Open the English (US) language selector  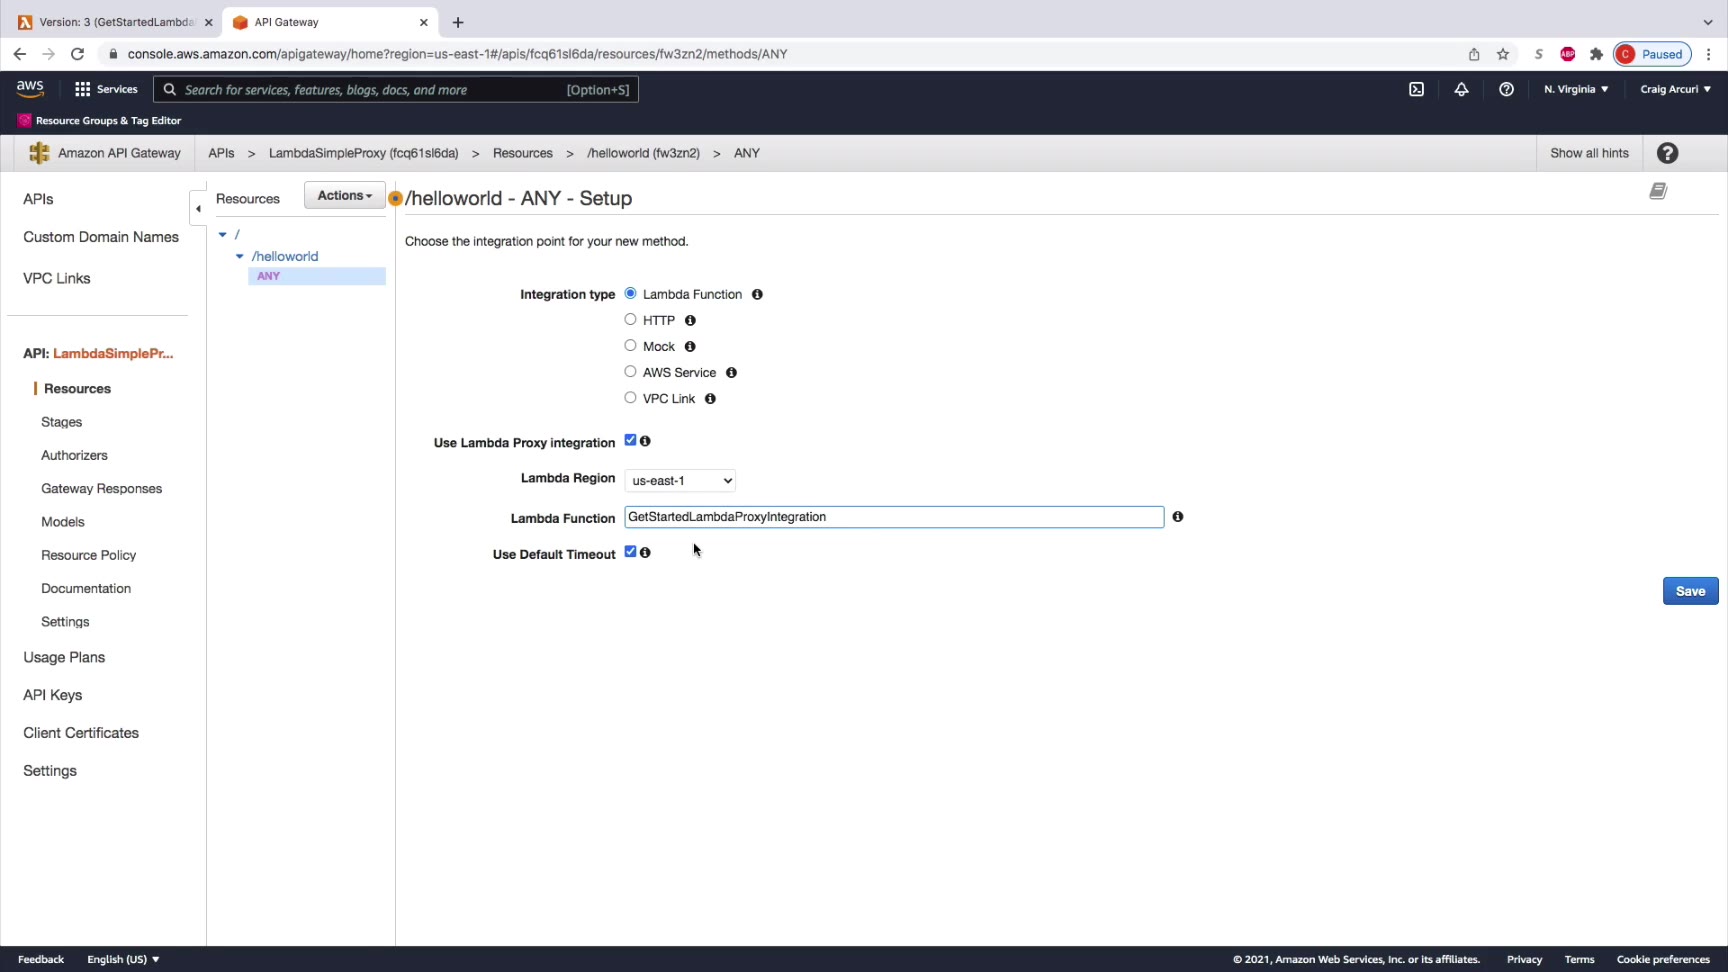pos(123,959)
